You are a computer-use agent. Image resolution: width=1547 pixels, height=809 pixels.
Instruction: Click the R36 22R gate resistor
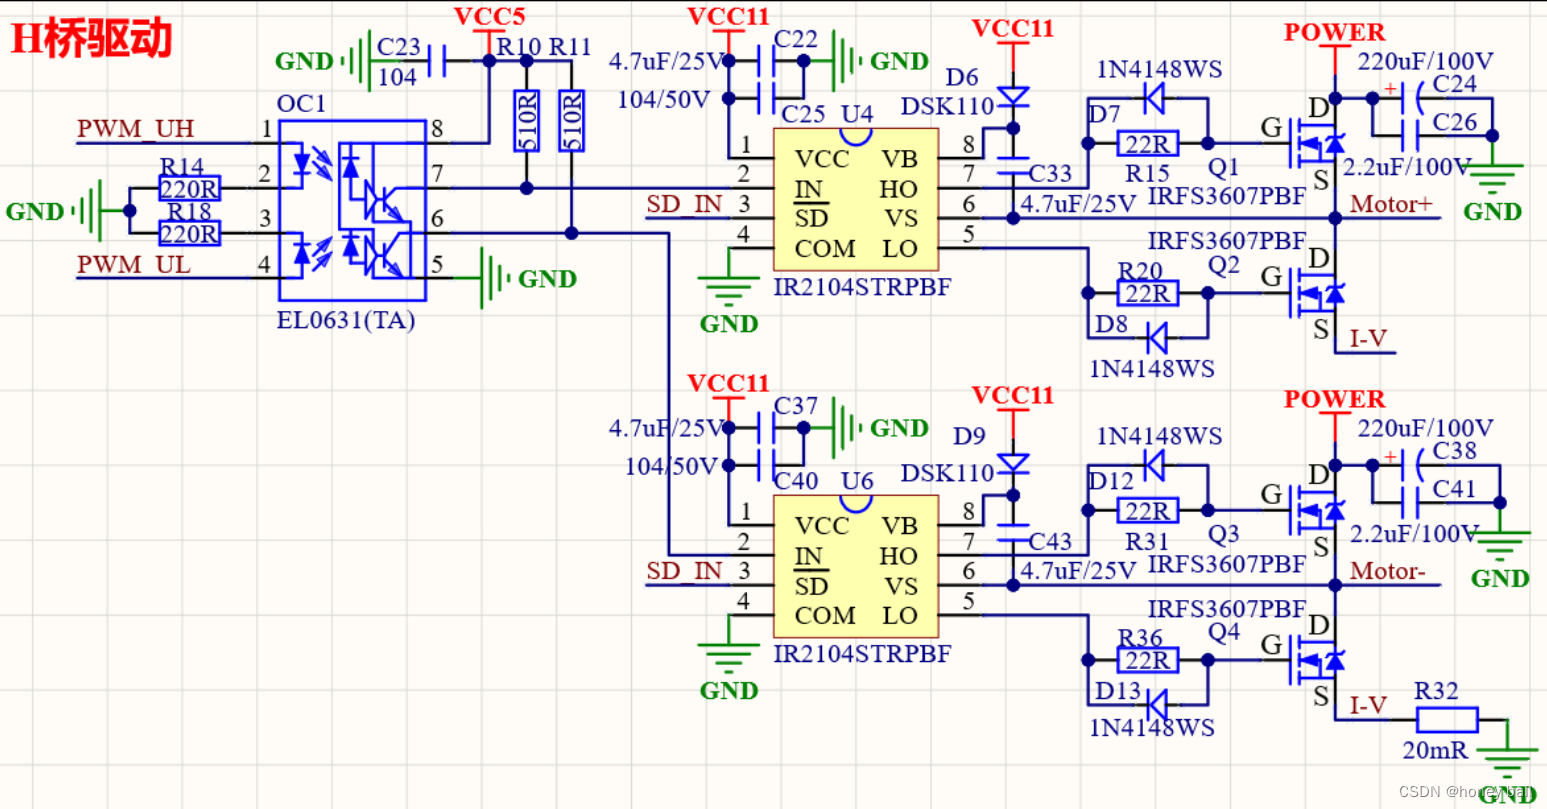(1147, 660)
